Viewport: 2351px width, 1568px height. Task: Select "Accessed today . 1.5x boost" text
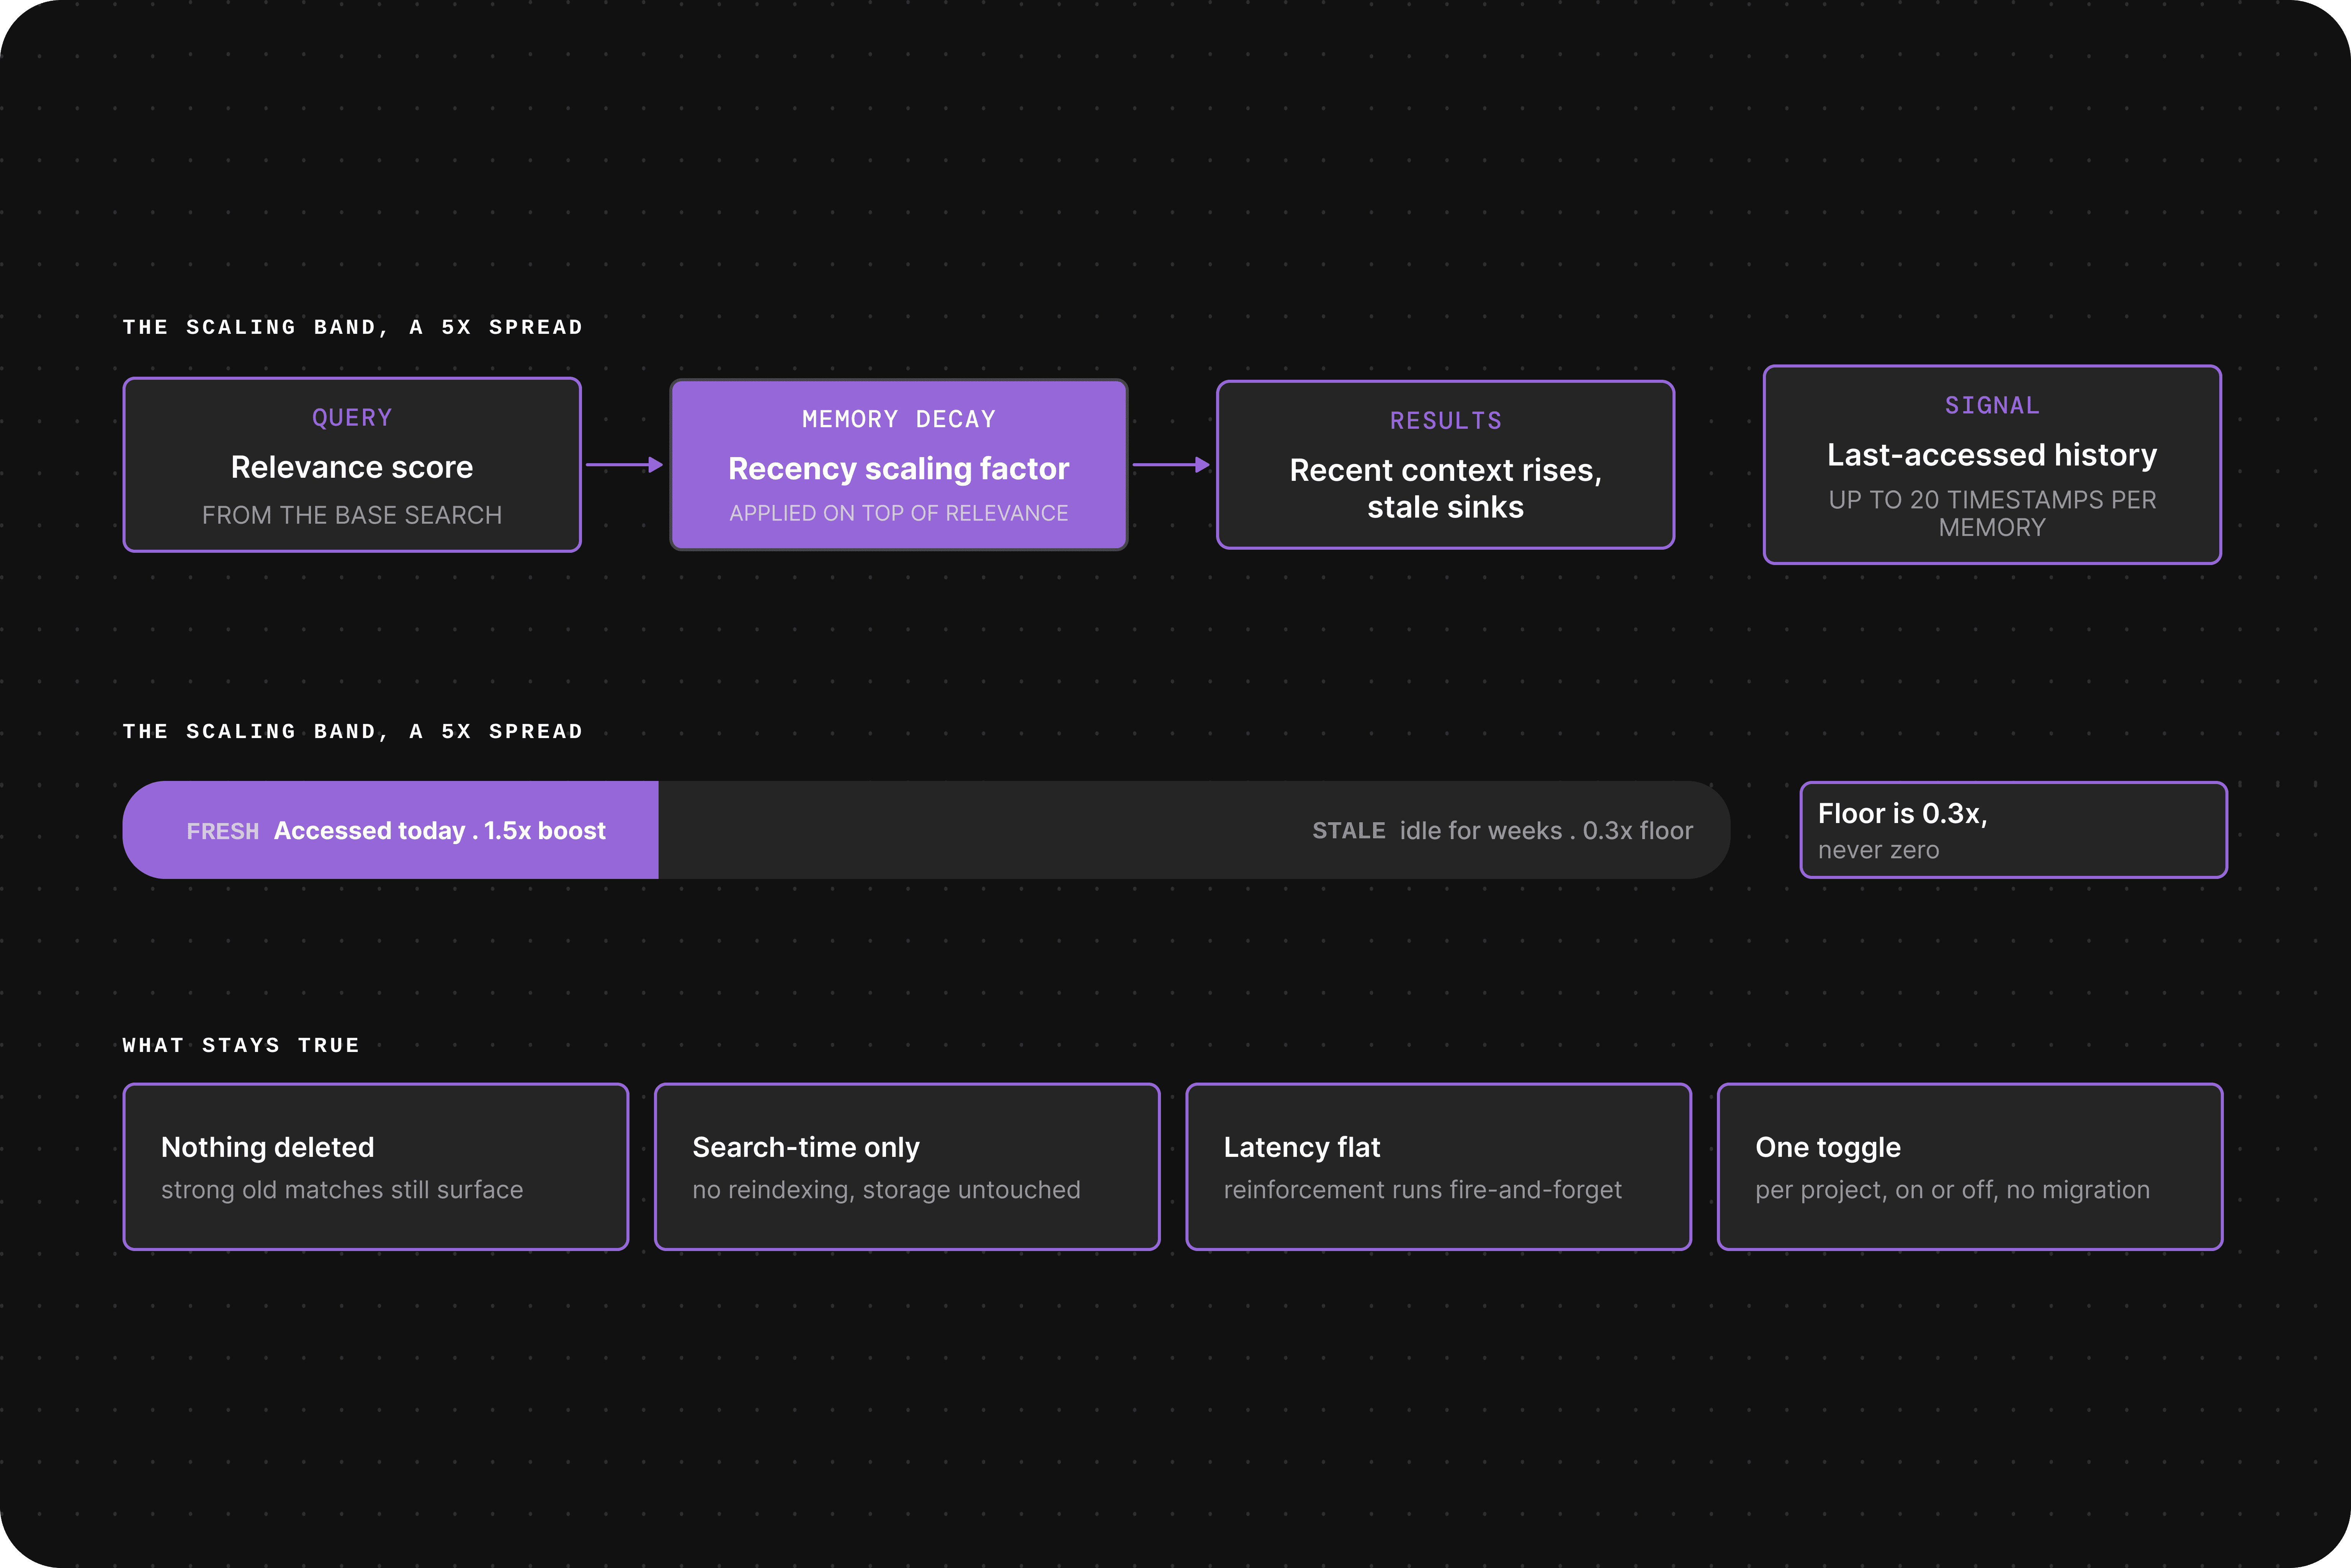coord(440,831)
